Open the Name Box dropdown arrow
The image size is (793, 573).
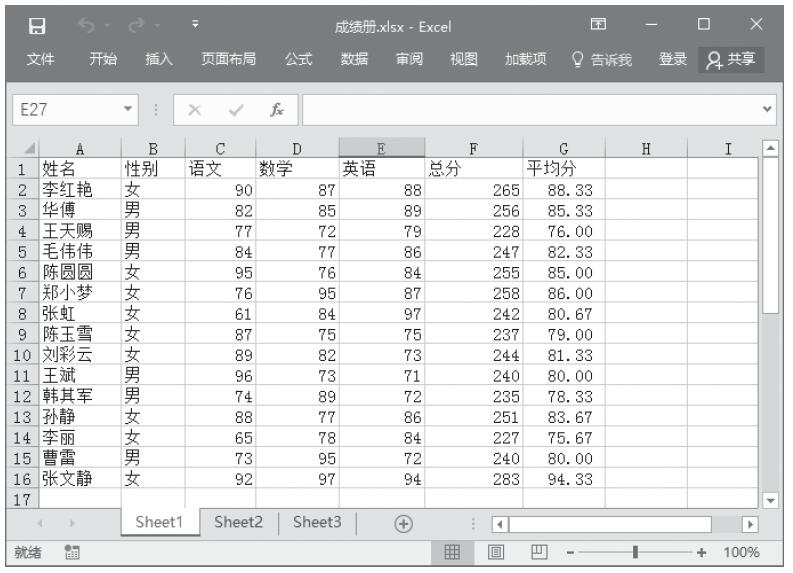pyautogui.click(x=127, y=109)
